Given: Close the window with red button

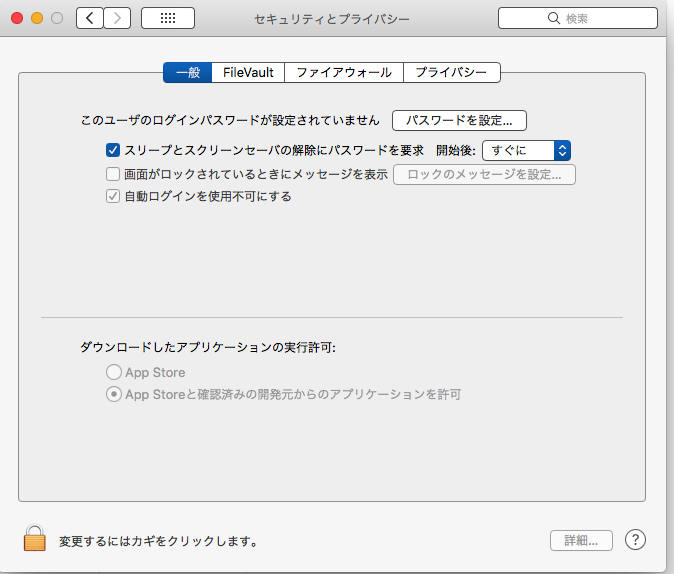Looking at the screenshot, I should point(17,18).
